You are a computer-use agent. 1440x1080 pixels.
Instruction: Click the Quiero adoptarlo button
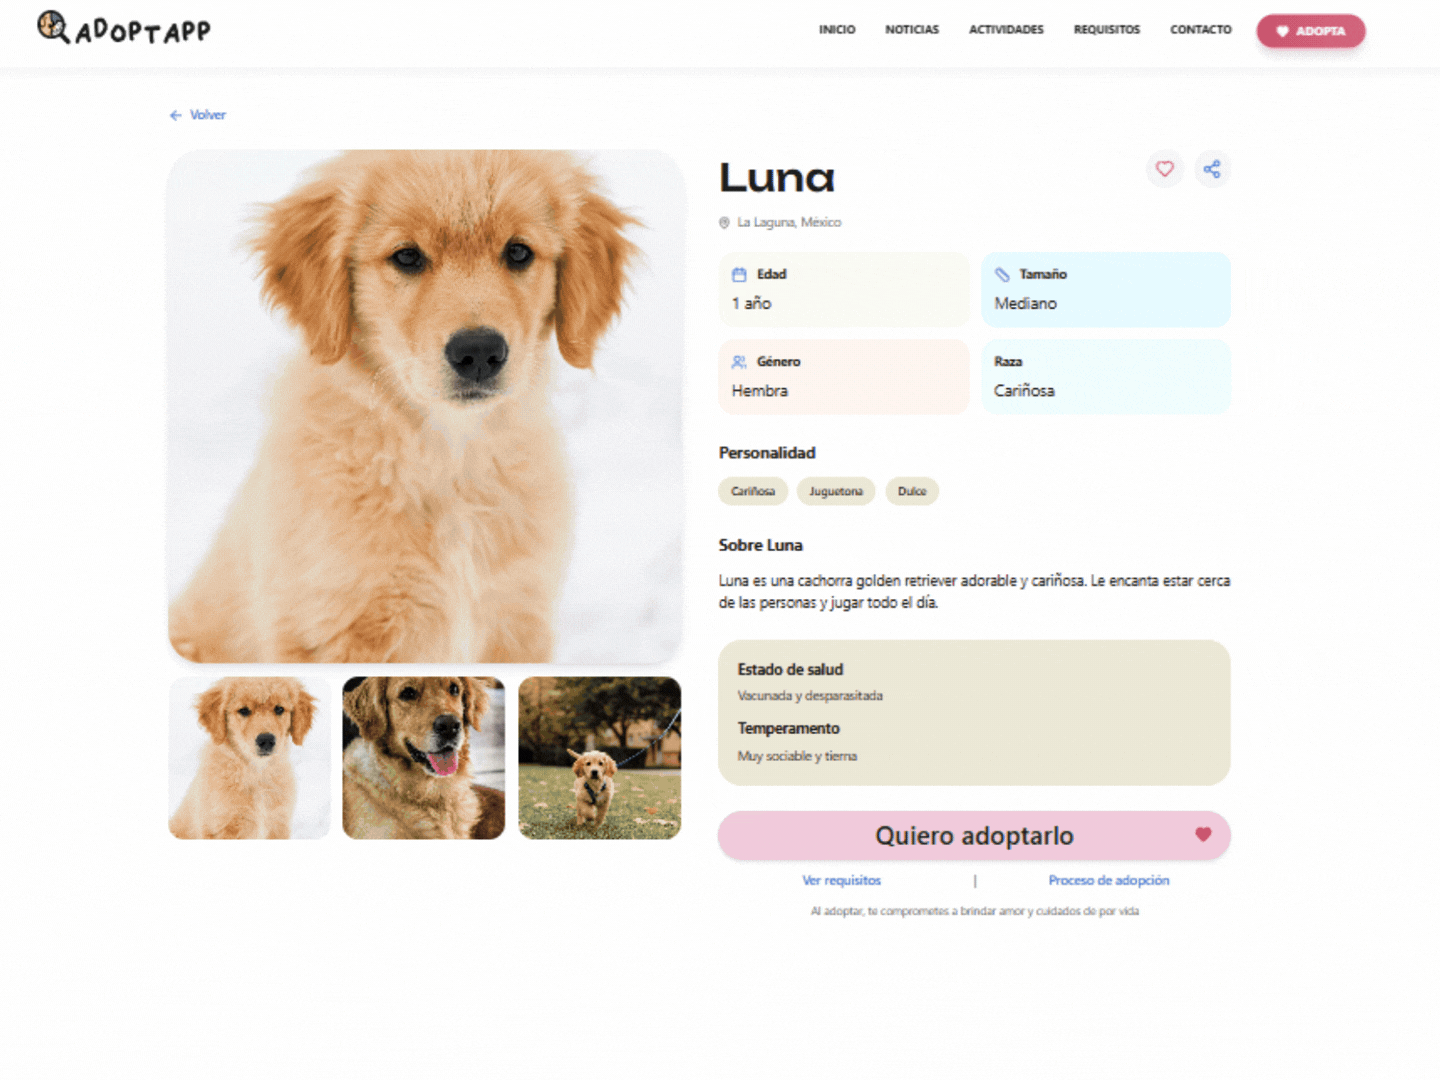[974, 836]
